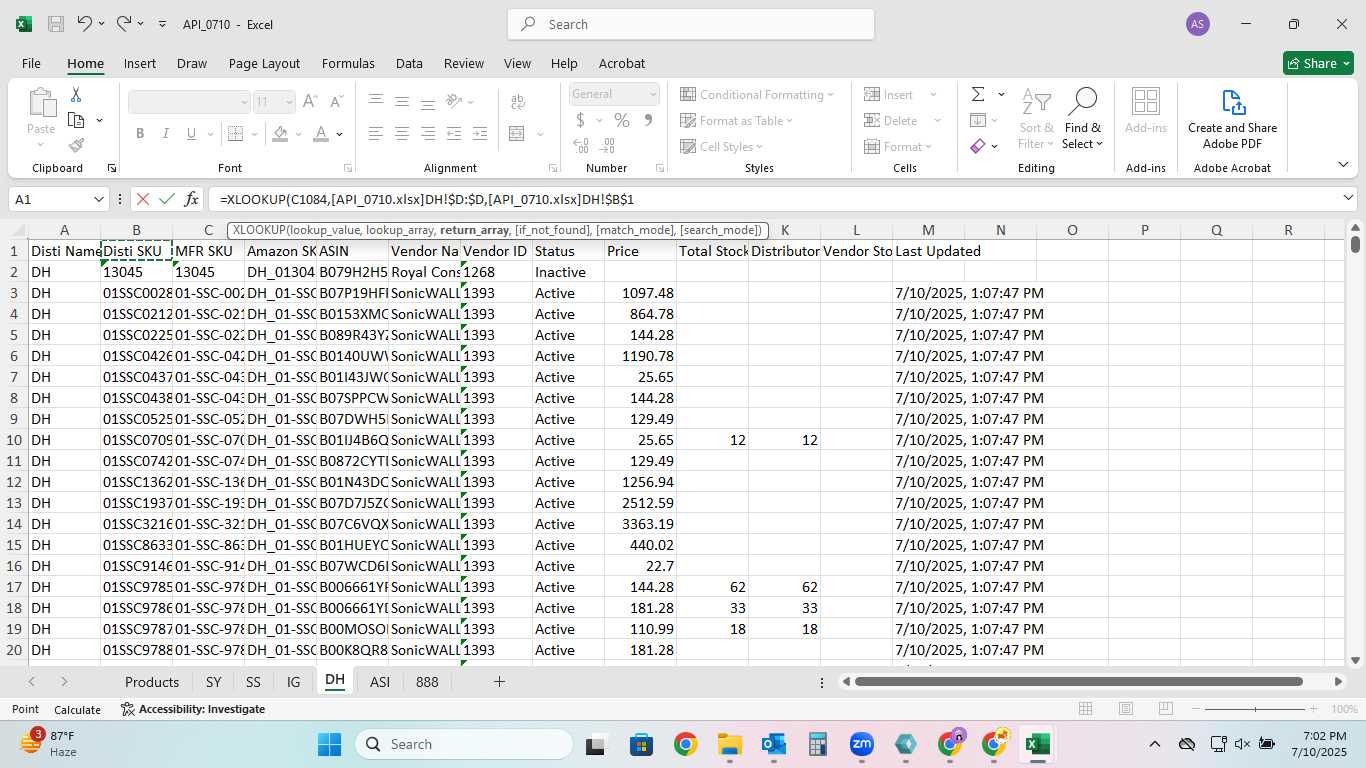Click the Merge & Center icon
This screenshot has width=1366, height=768.
[517, 133]
